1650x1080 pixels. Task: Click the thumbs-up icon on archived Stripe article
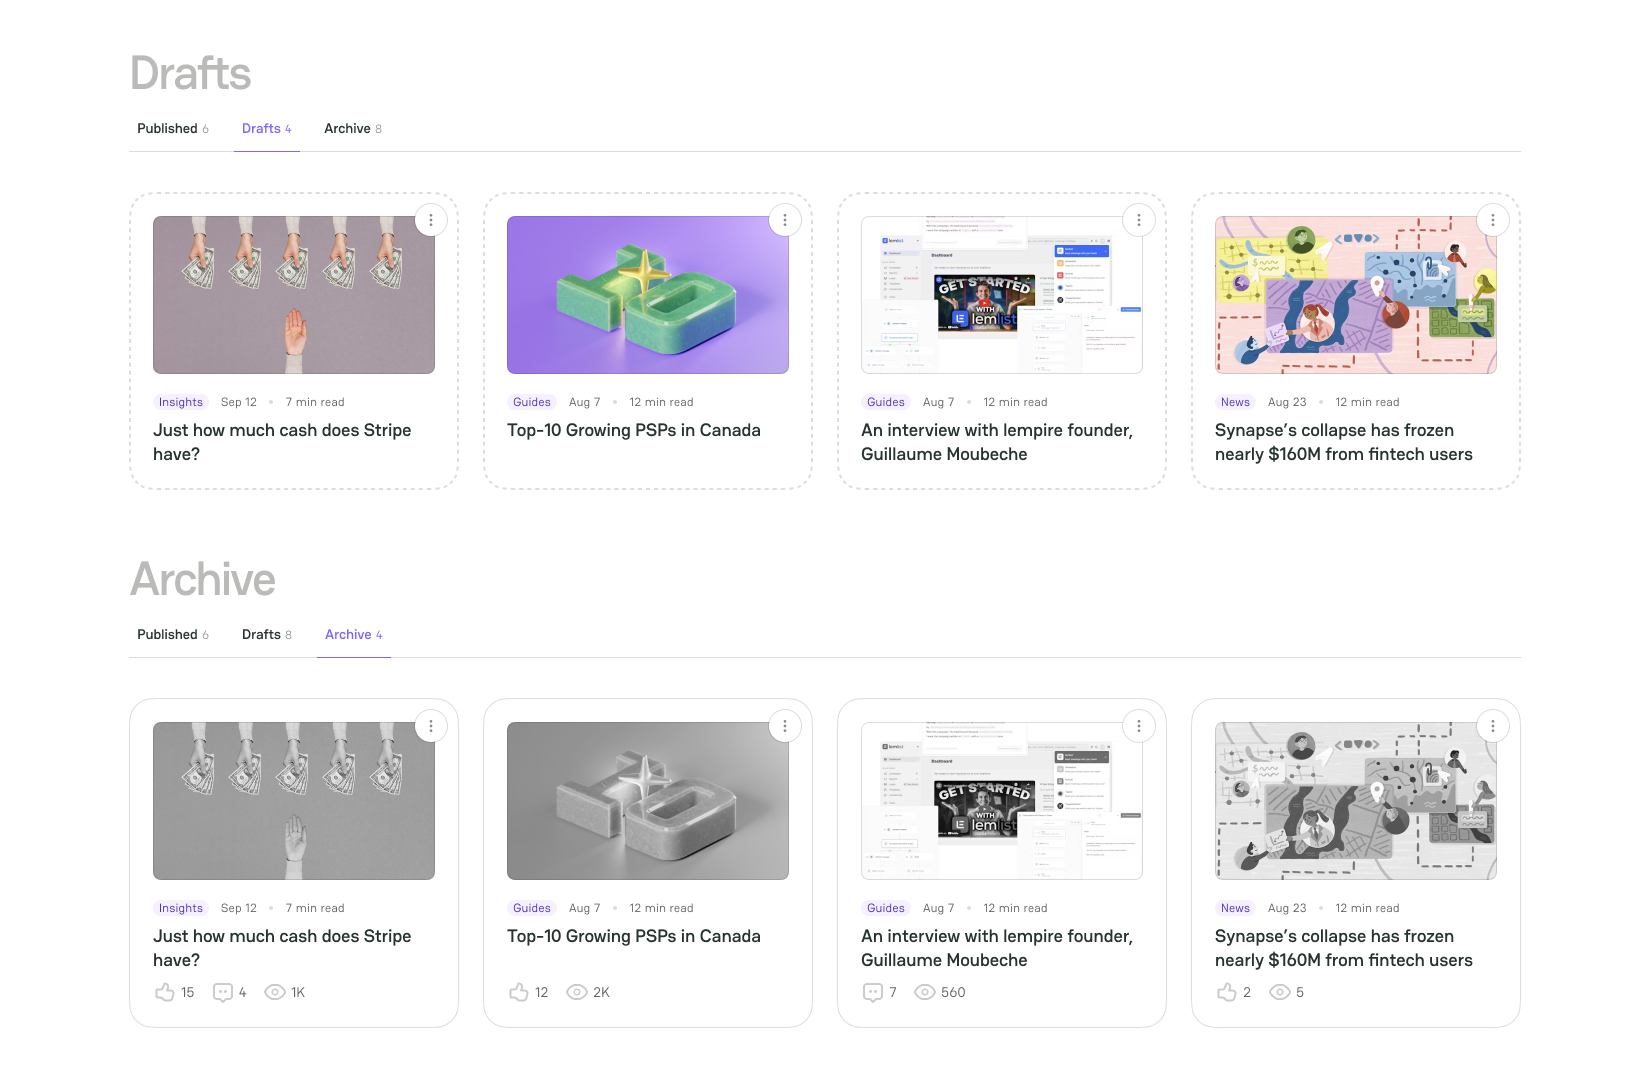pos(165,992)
